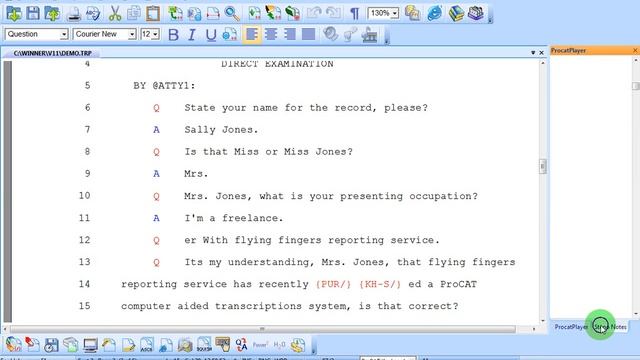640x360 pixels.
Task: Click the down arrow of transcript scrollbar
Action: (x=542, y=321)
